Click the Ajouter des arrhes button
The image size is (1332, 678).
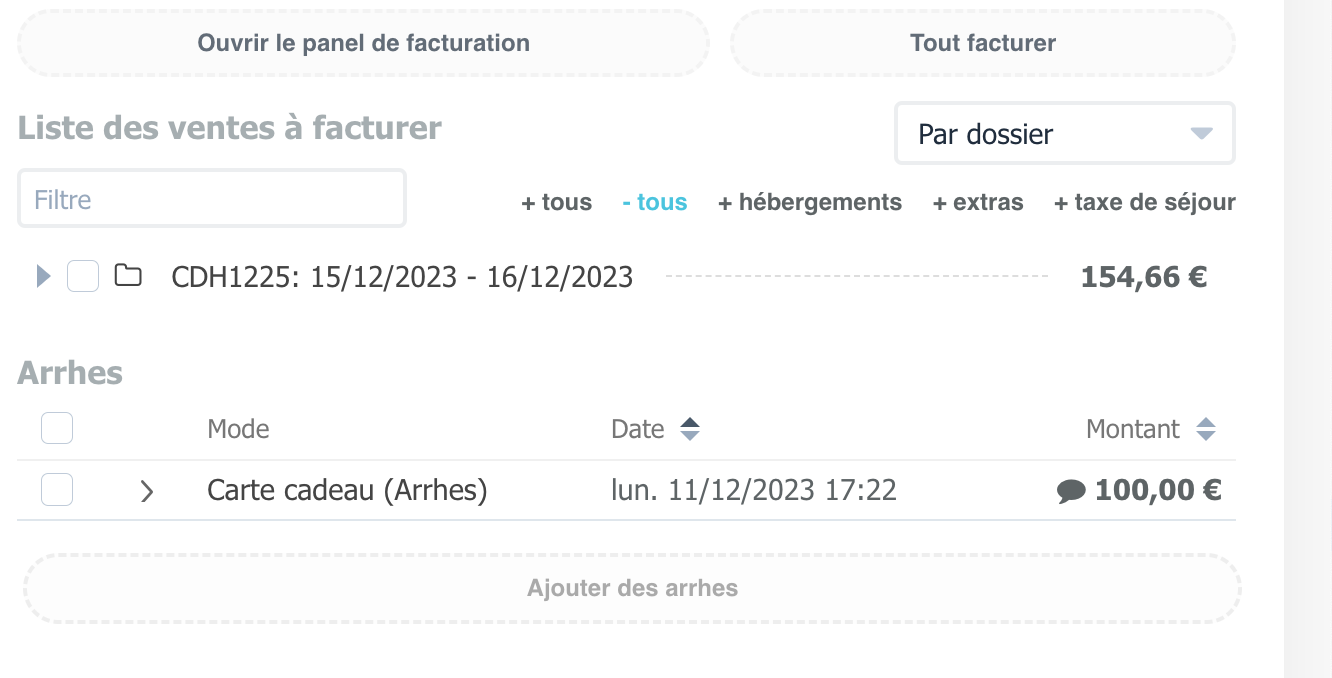tap(633, 588)
